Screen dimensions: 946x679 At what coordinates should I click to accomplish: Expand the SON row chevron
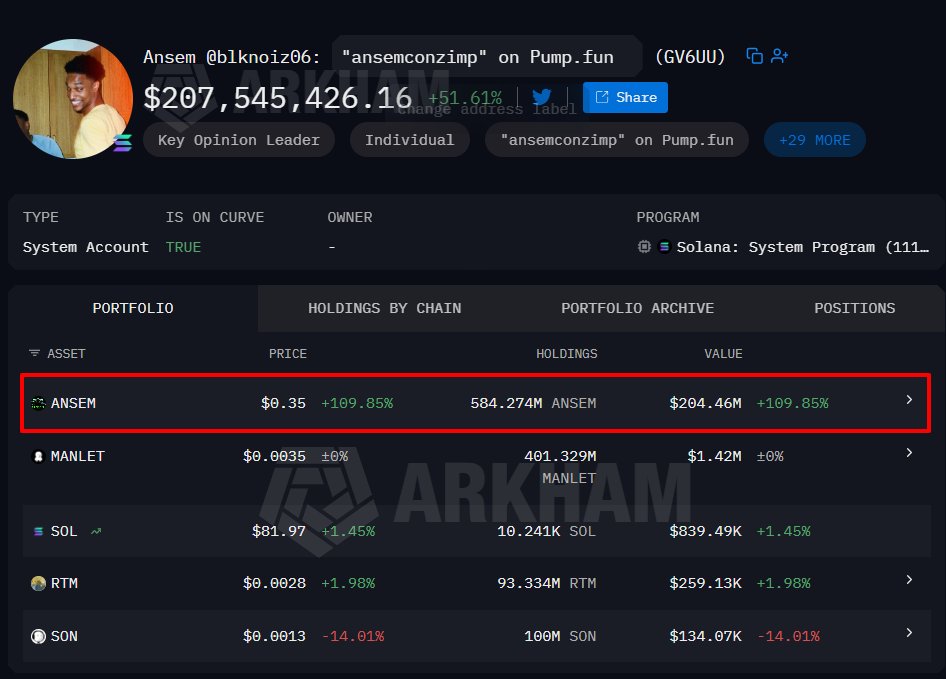[x=909, y=633]
